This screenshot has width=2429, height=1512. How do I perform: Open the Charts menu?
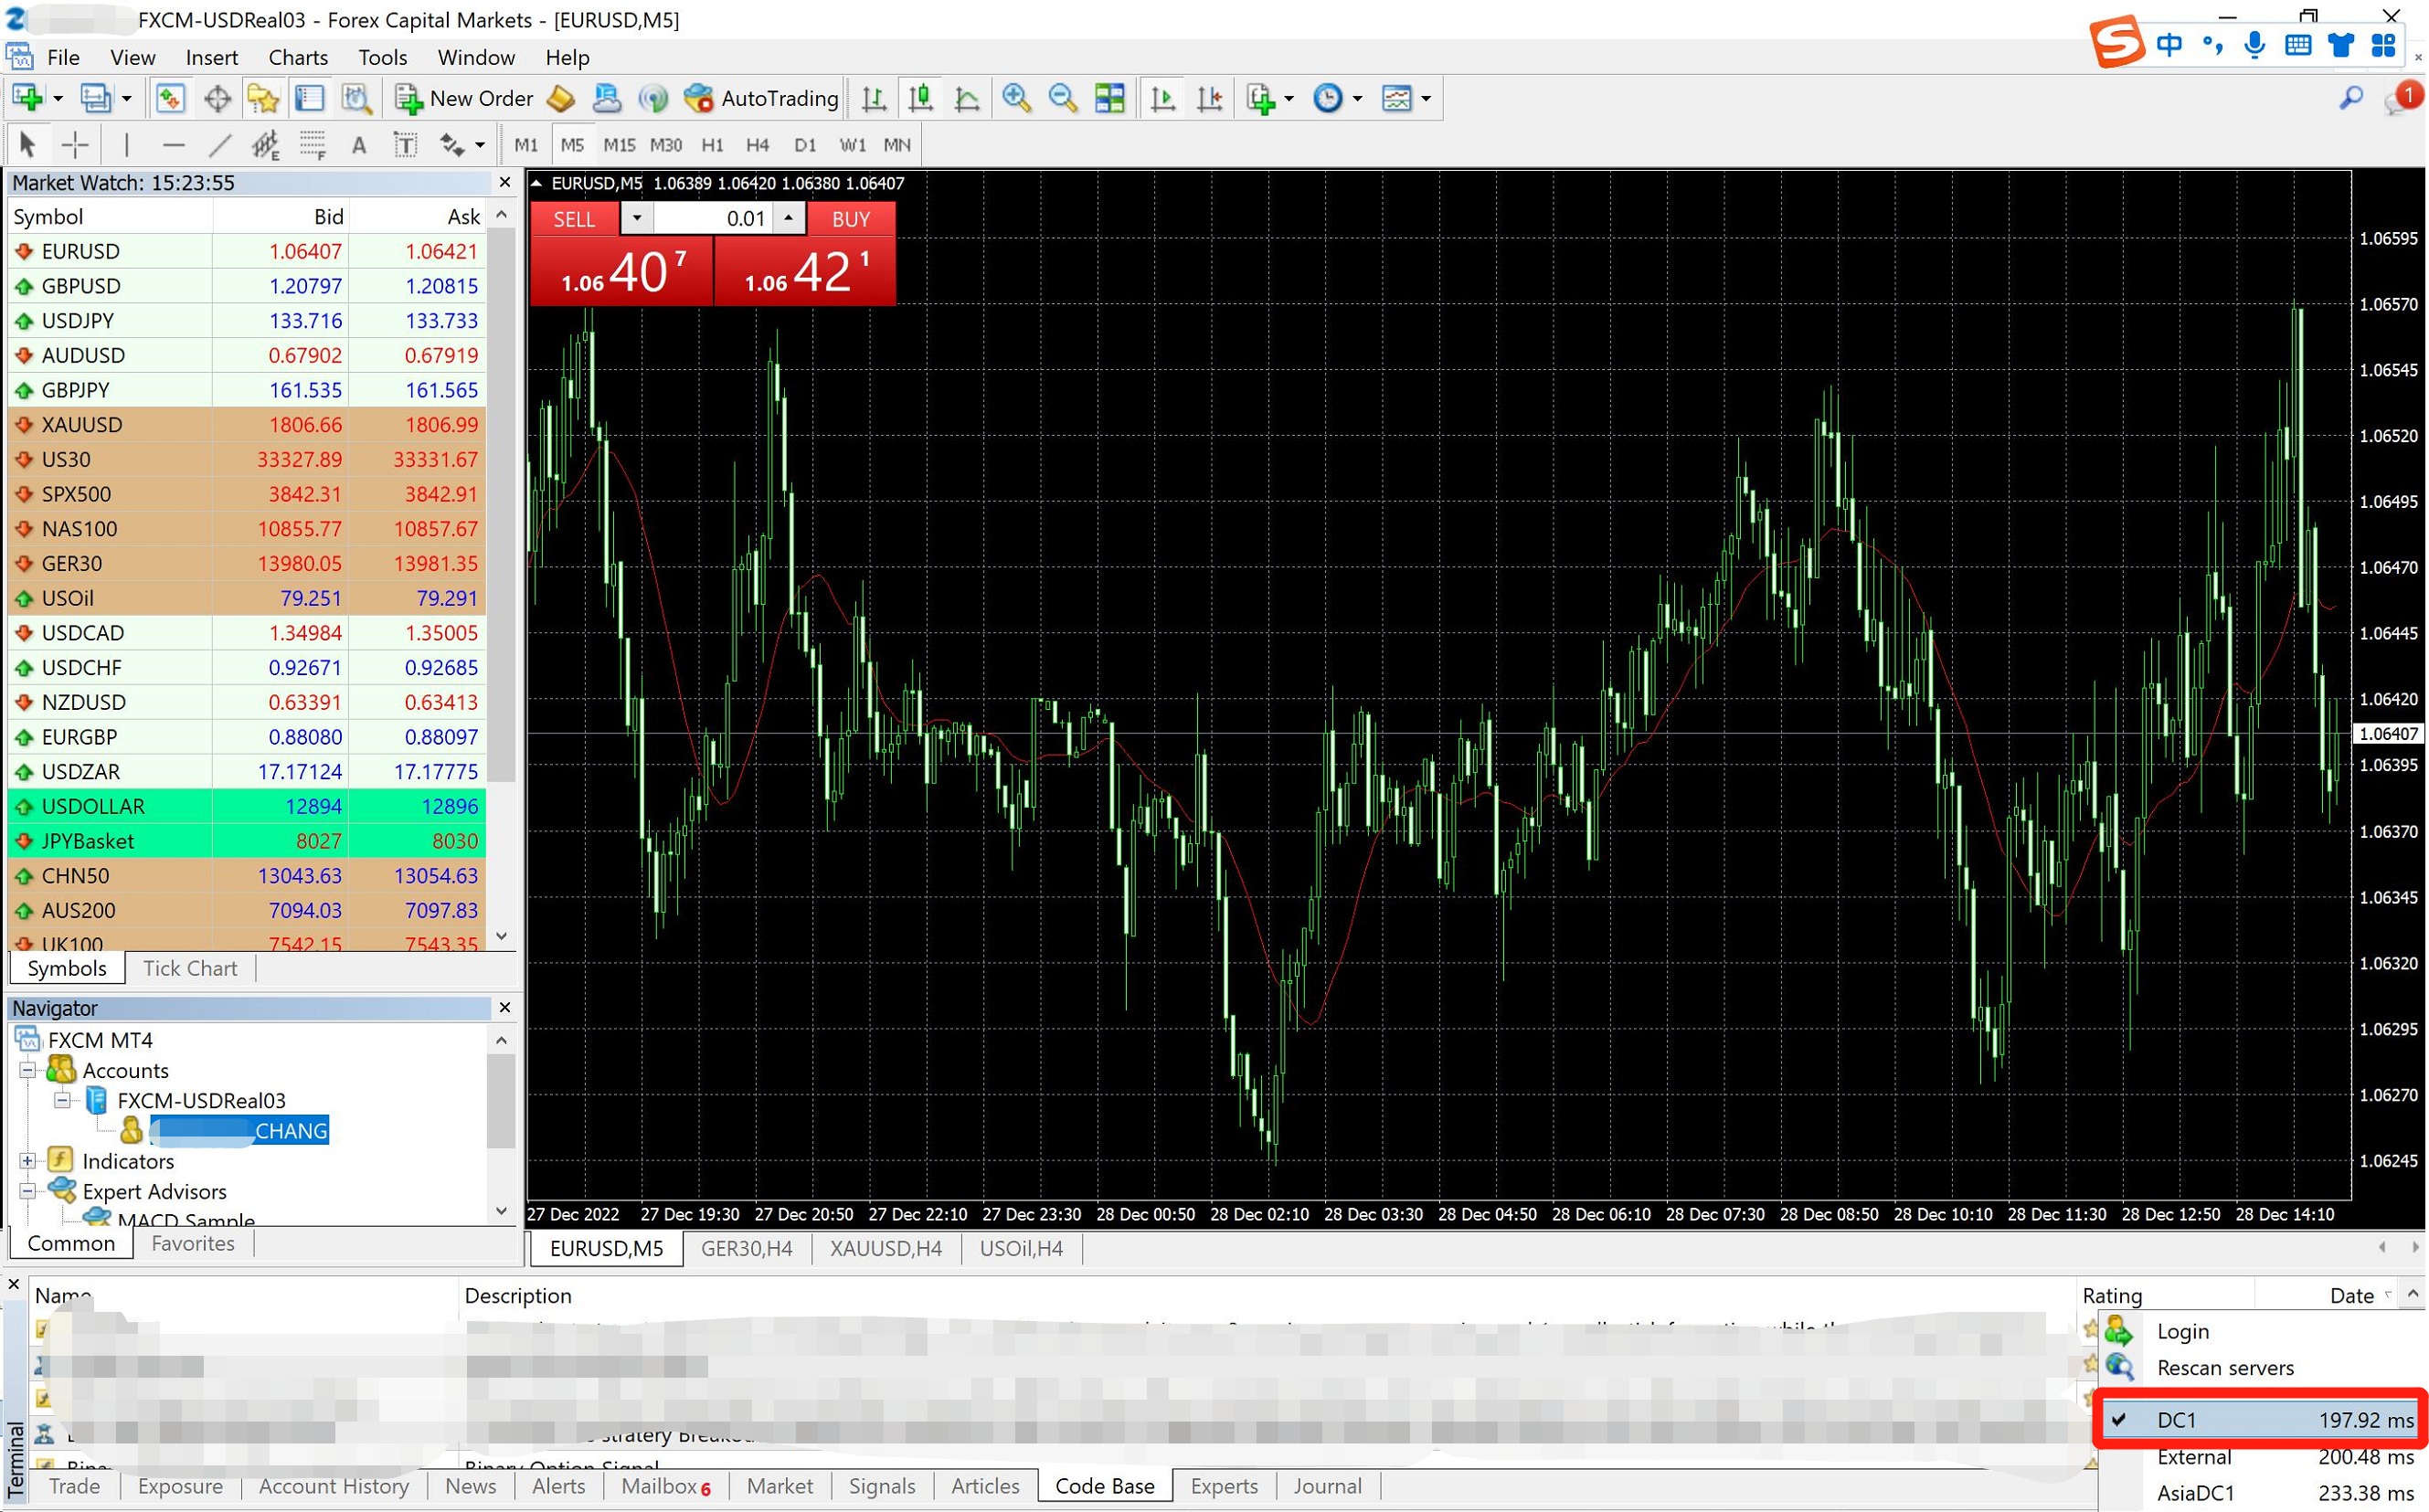coord(298,57)
